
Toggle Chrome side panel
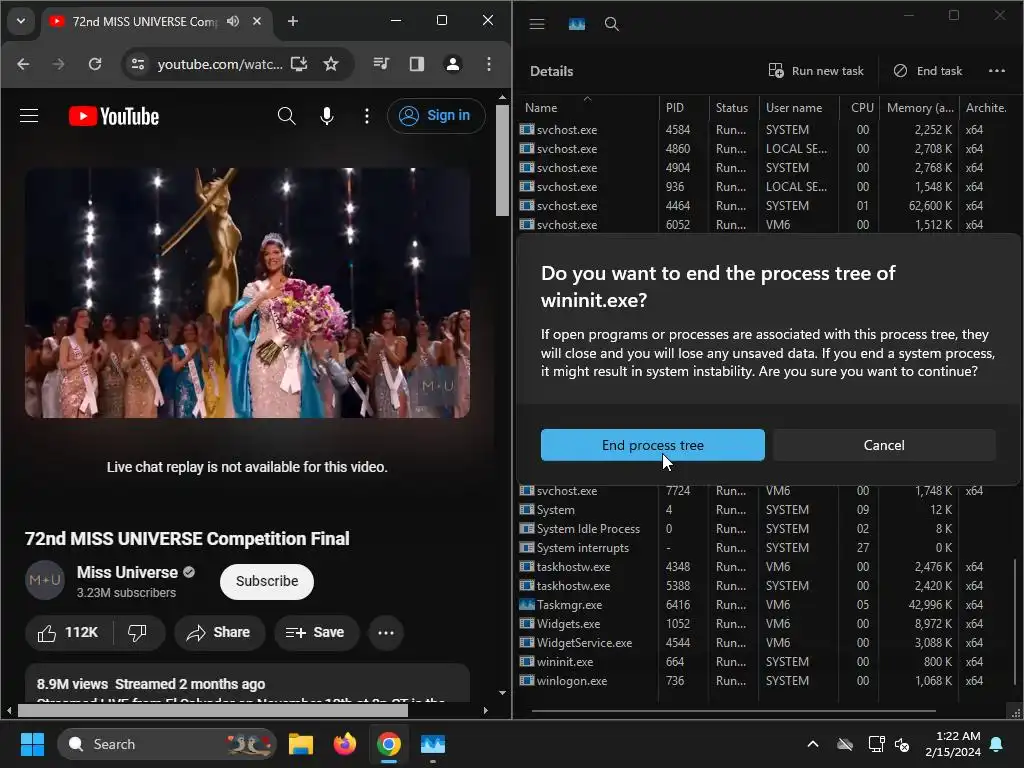click(417, 63)
